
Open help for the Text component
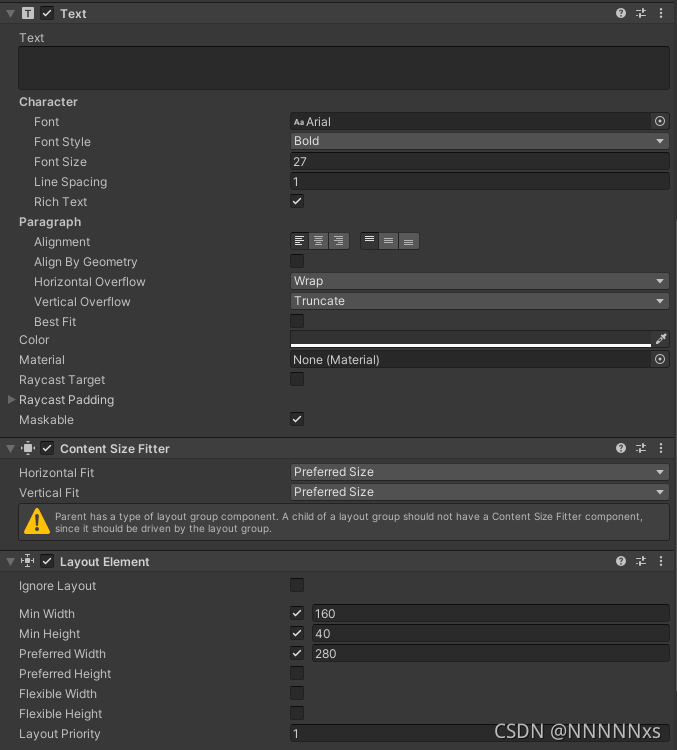[621, 13]
